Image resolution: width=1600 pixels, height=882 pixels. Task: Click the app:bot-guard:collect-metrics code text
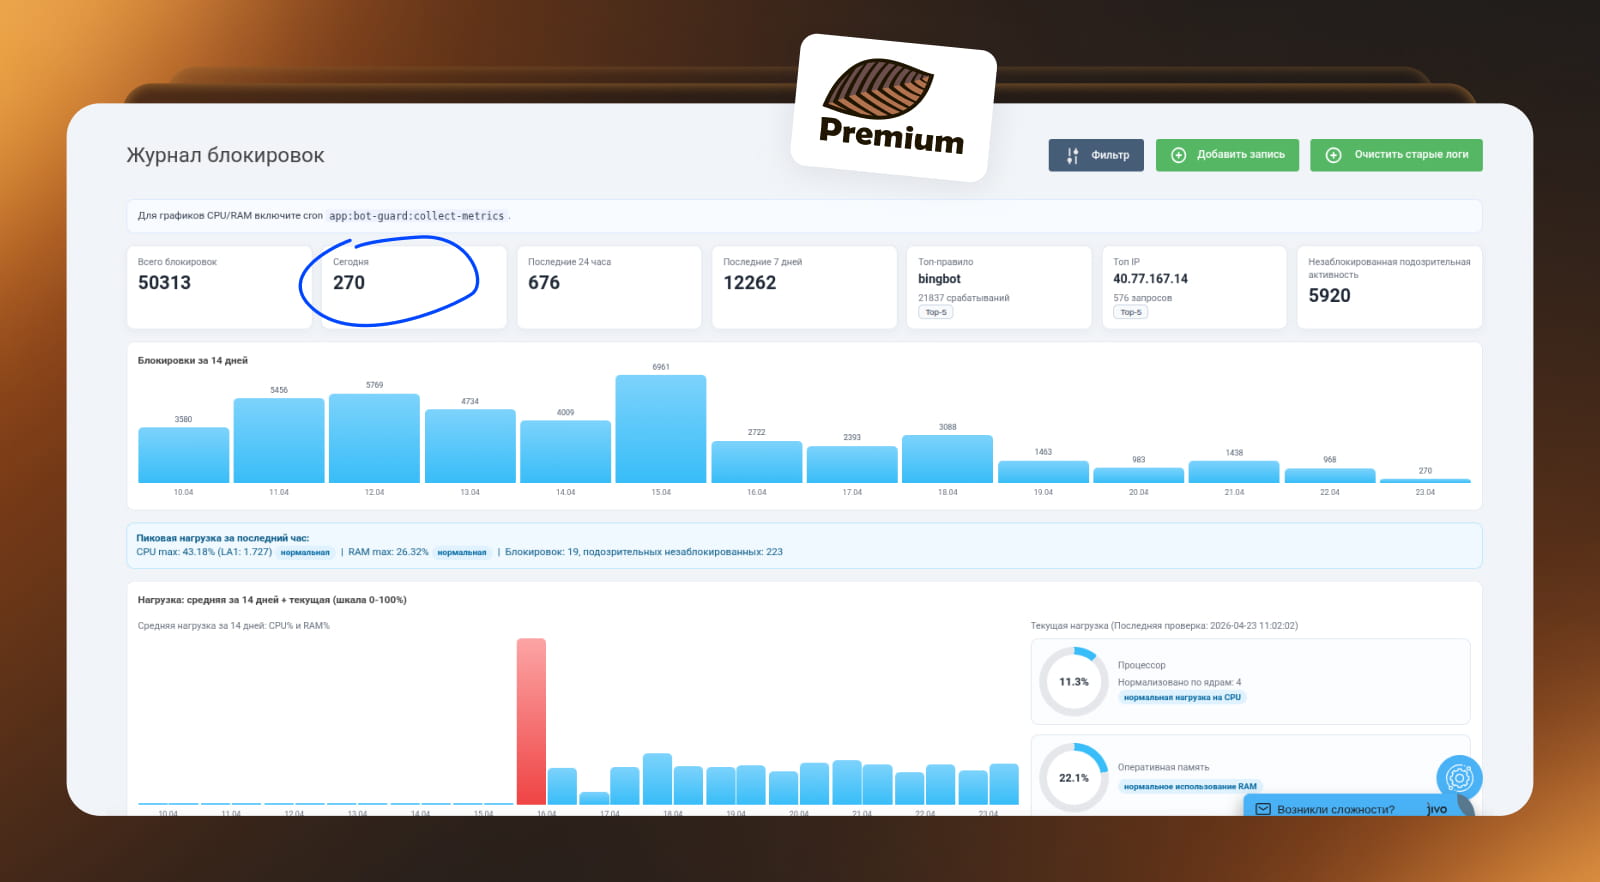coord(416,216)
